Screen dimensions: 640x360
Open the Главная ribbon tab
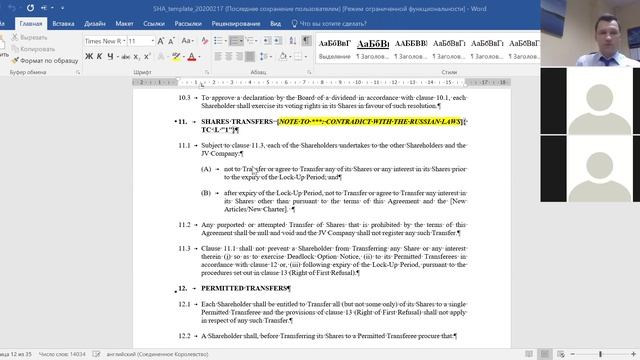(31, 24)
